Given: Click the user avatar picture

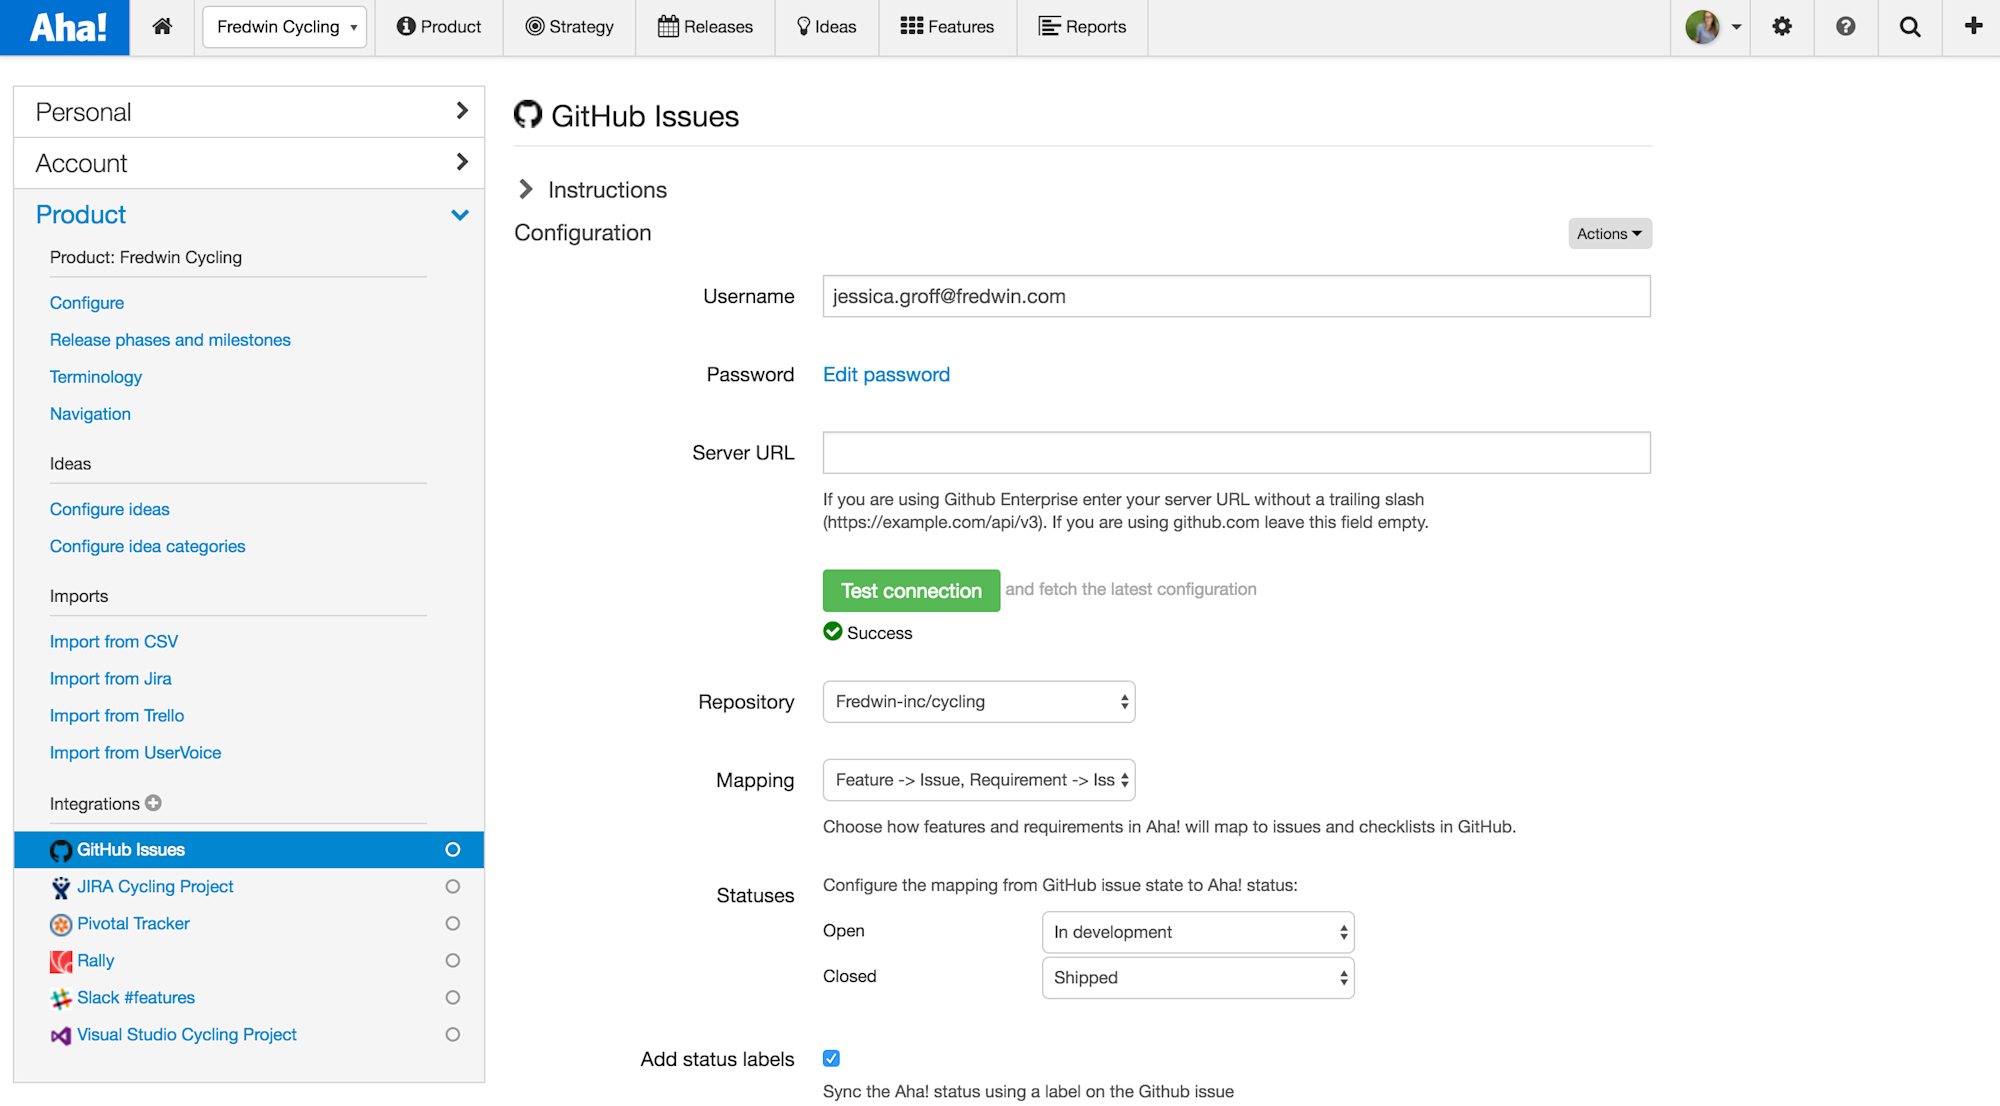Looking at the screenshot, I should tap(1702, 27).
